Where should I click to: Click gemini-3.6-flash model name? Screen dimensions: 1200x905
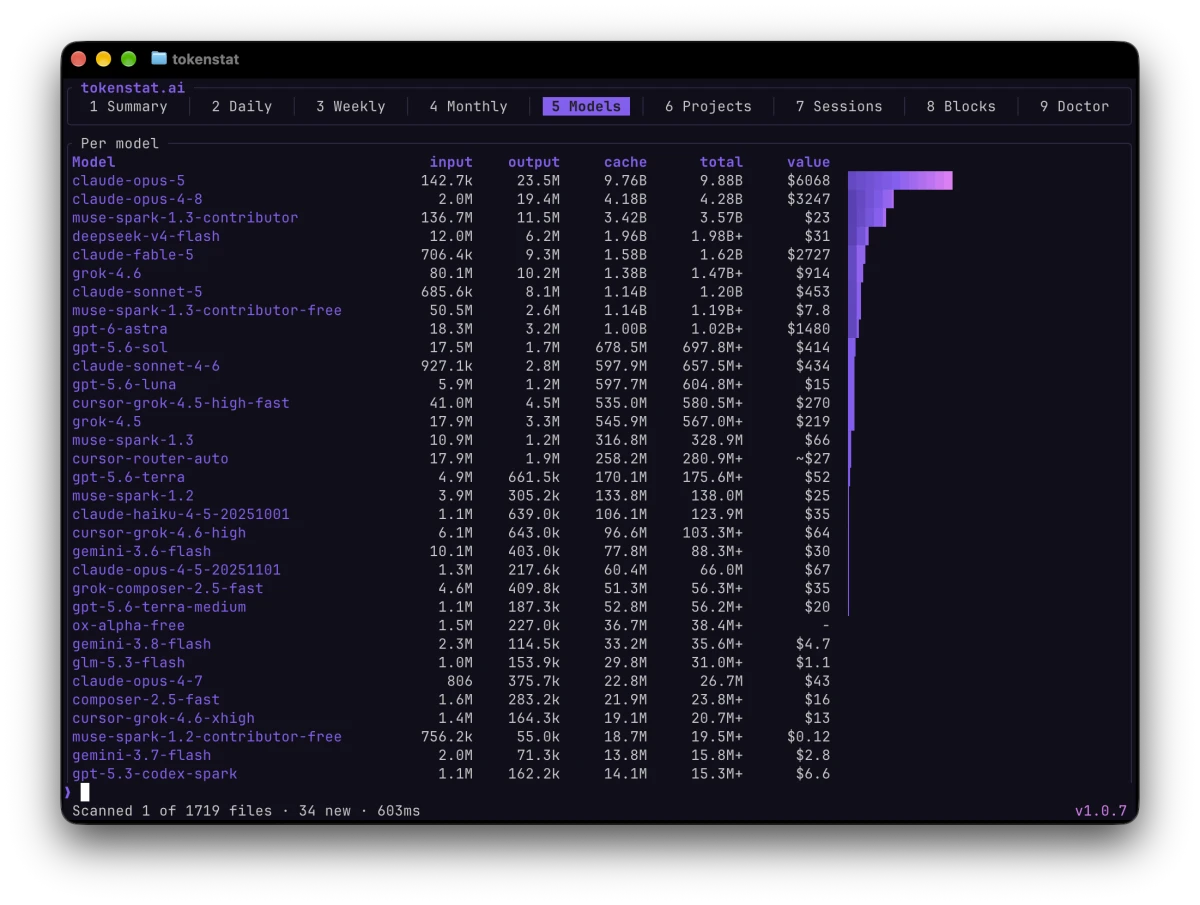(x=142, y=551)
